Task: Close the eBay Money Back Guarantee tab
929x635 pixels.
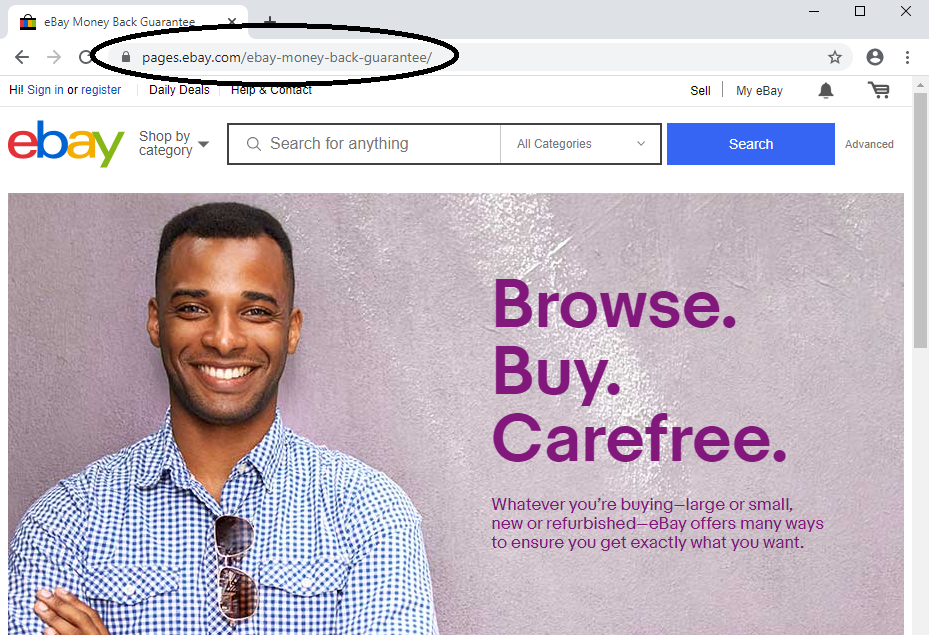Action: point(232,23)
